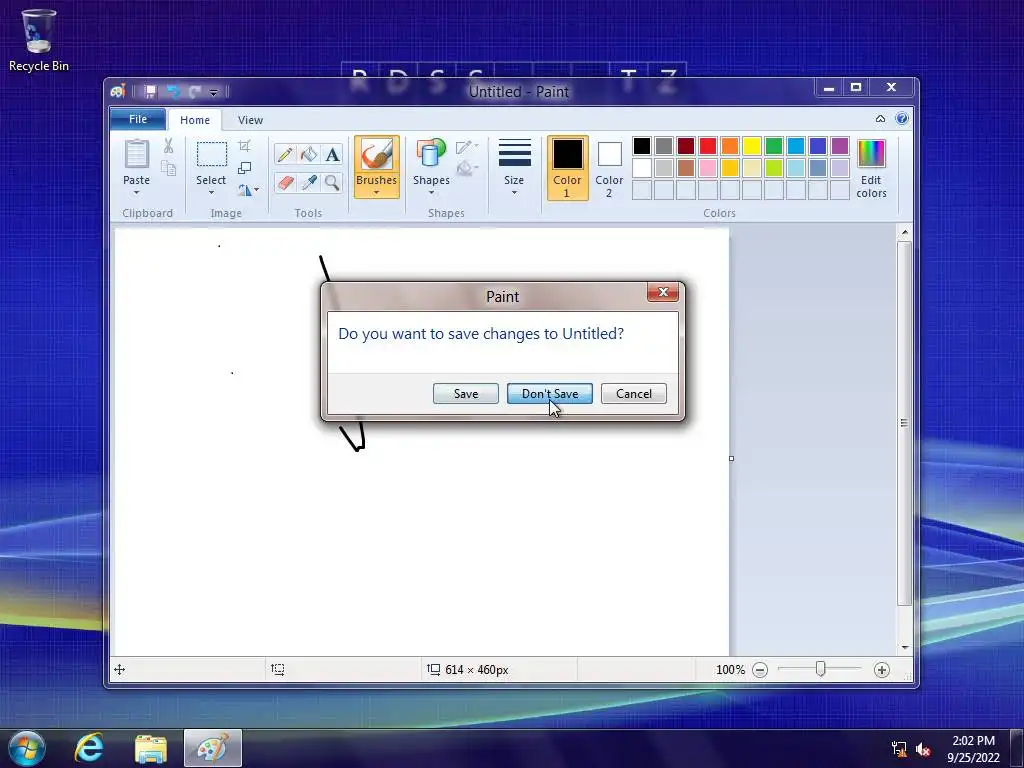Click the Paint Help question mark icon
The height and width of the screenshot is (768, 1024).
[x=902, y=119]
